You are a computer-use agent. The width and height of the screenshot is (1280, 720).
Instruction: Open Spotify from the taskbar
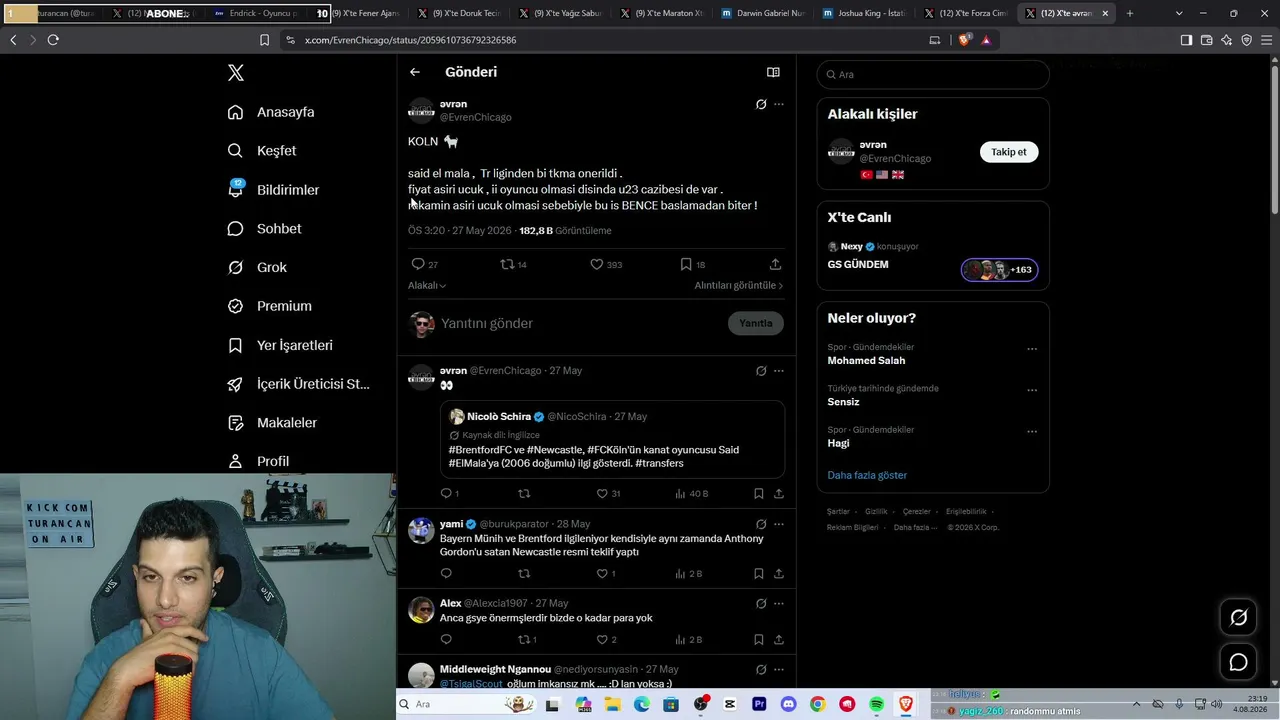[876, 705]
